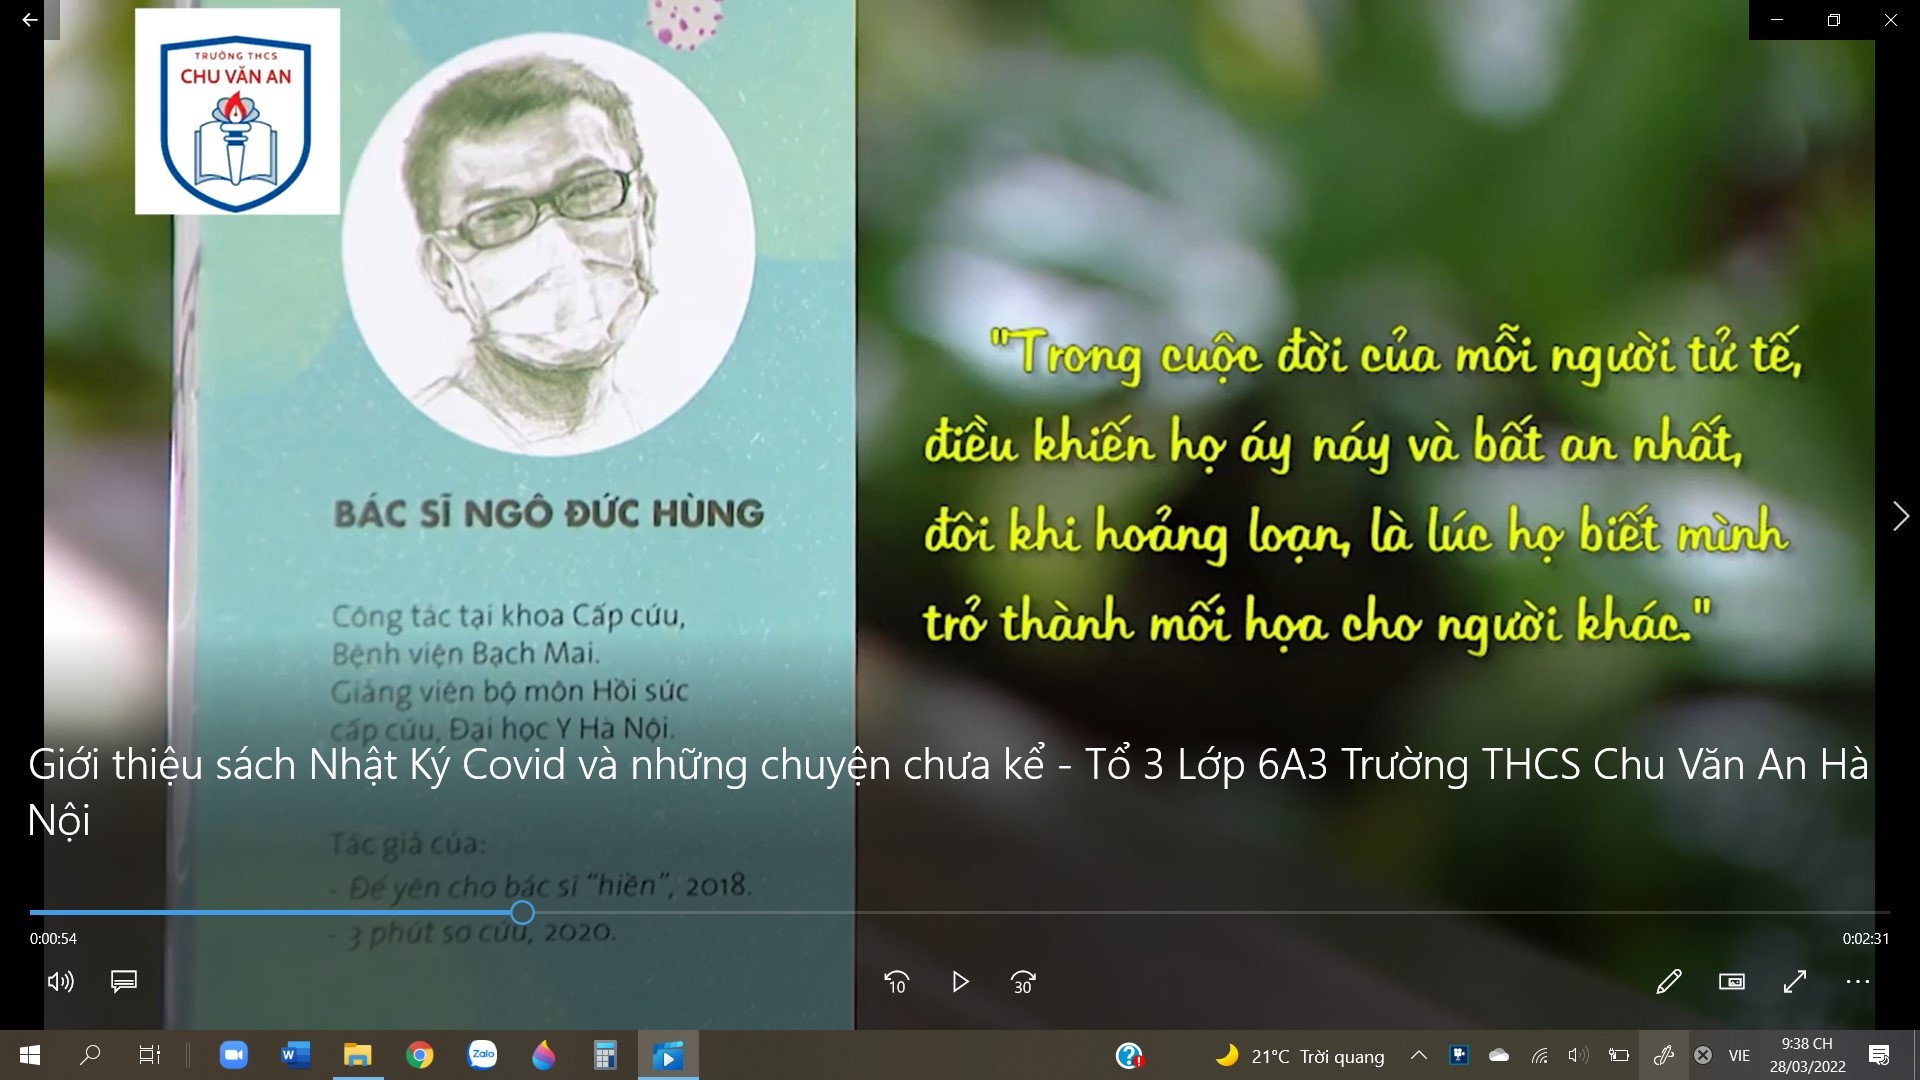Open taskbar search

coord(90,1055)
